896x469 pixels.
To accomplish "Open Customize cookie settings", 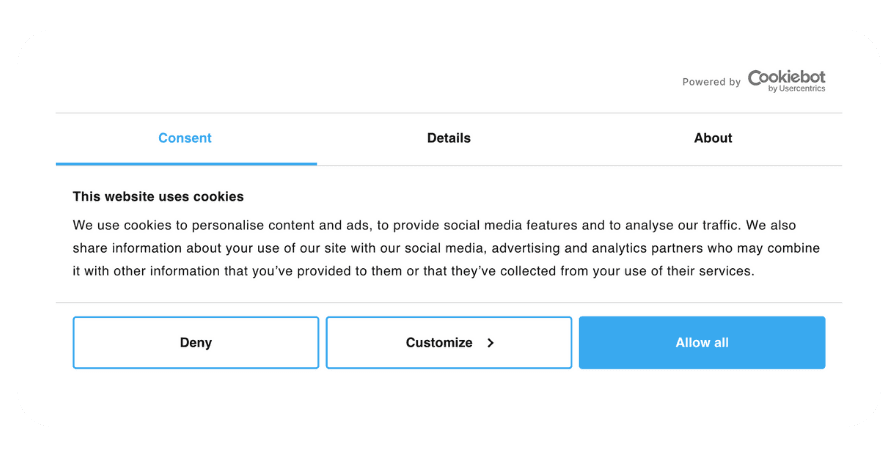I will click(x=449, y=343).
